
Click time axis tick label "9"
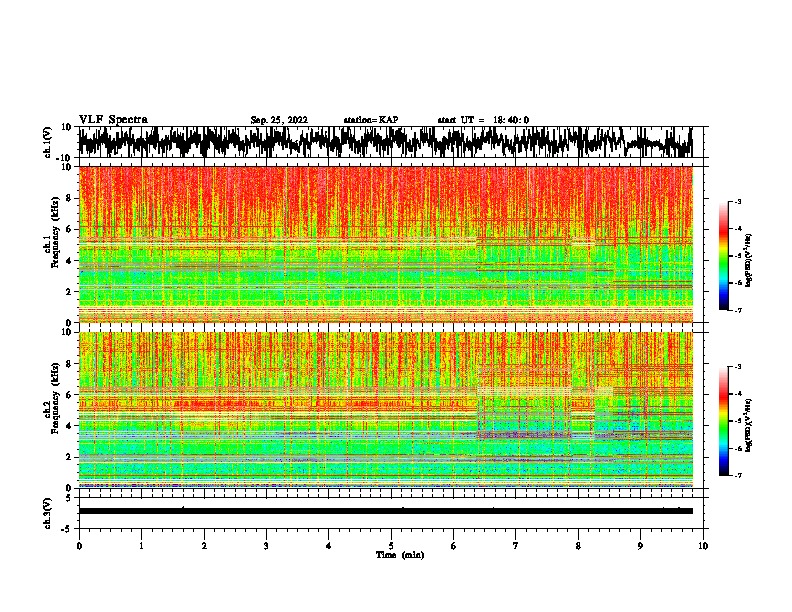(x=640, y=546)
